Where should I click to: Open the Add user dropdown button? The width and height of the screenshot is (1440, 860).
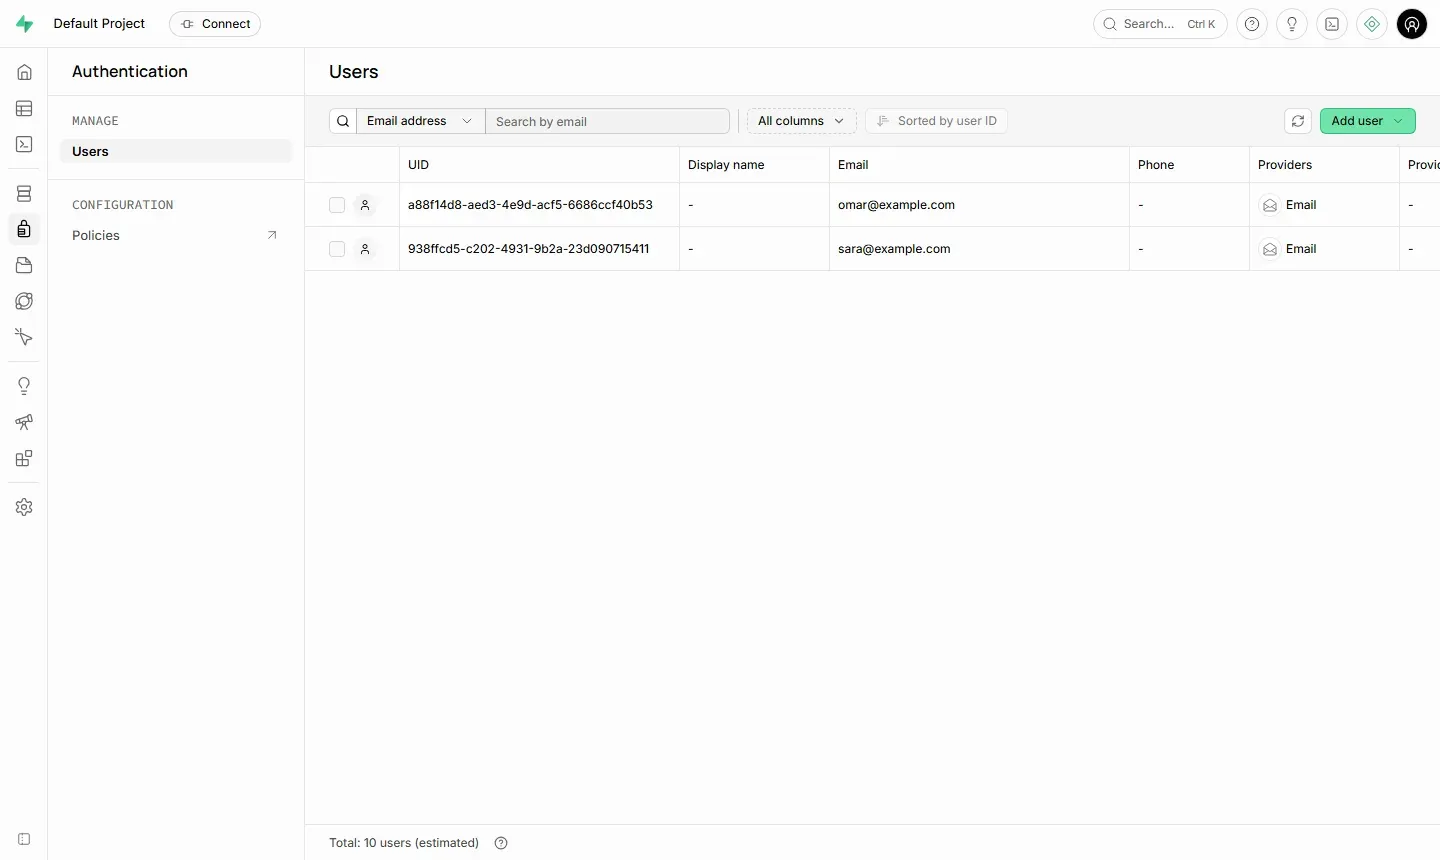point(1367,121)
